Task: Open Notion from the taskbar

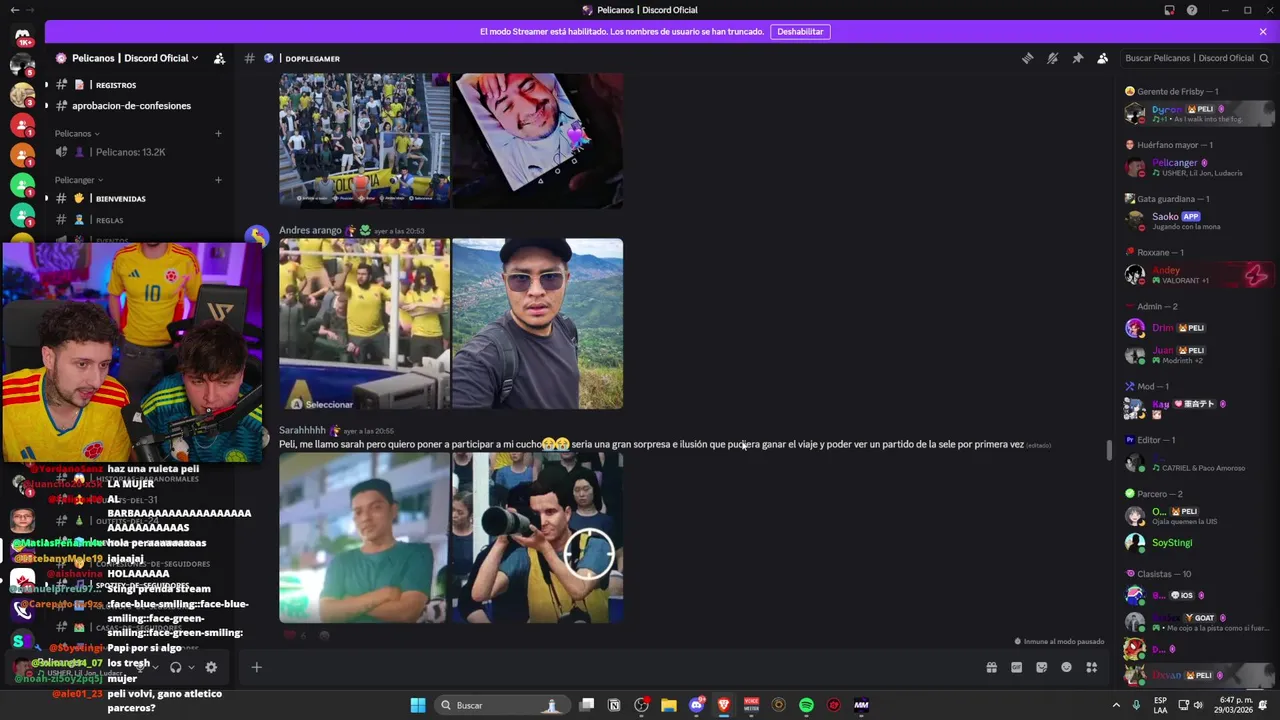Action: pyautogui.click(x=614, y=705)
